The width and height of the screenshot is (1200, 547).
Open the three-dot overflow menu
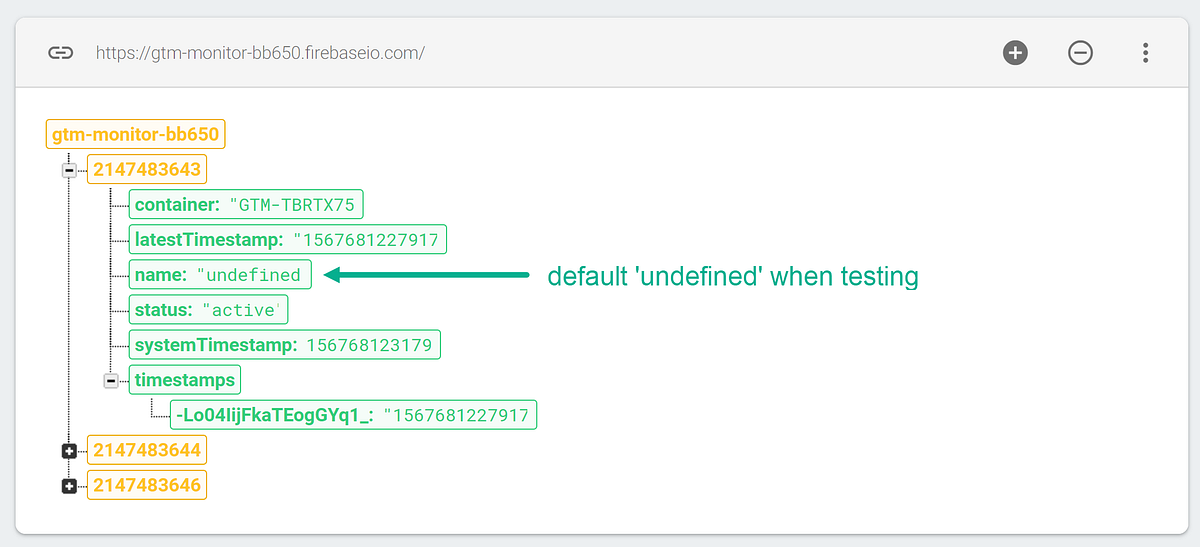click(x=1145, y=53)
